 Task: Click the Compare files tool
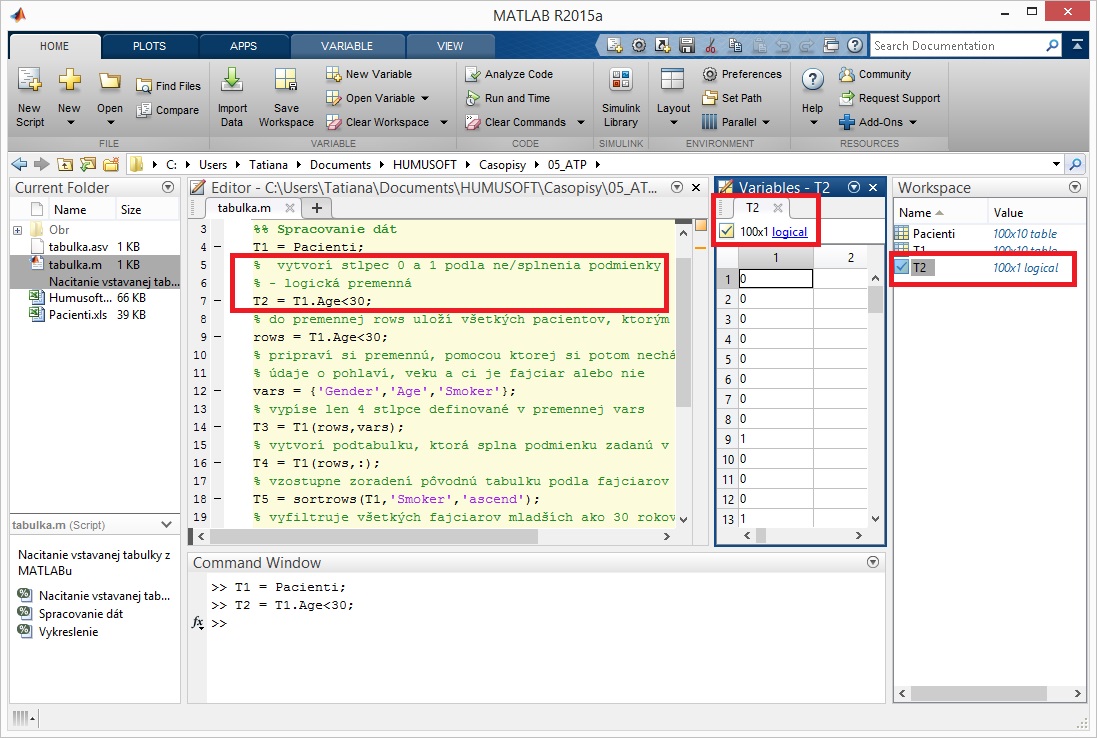pyautogui.click(x=168, y=110)
